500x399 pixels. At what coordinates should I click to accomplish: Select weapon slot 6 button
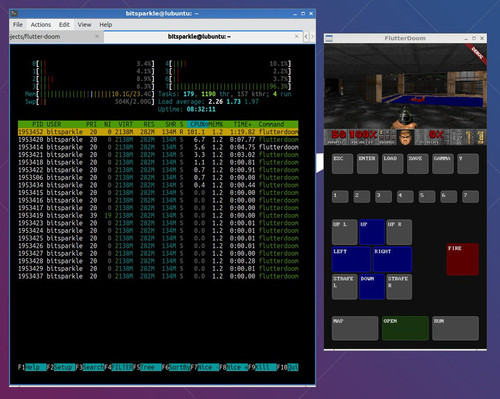tap(448, 197)
